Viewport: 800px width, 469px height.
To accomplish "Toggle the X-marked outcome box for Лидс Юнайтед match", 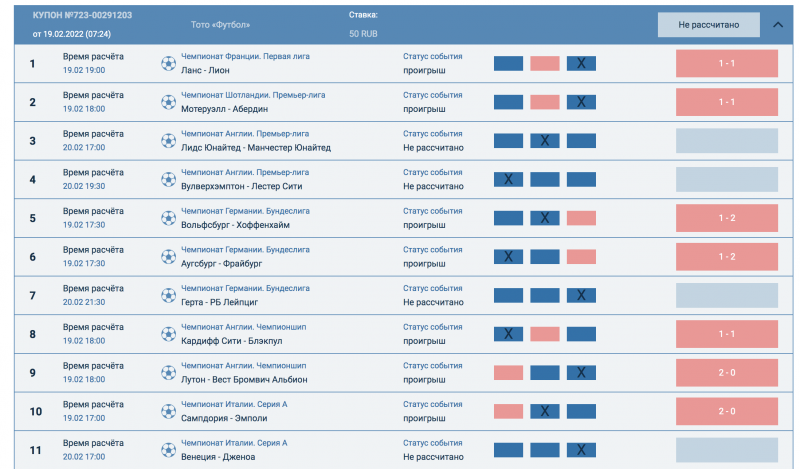I will (x=544, y=141).
